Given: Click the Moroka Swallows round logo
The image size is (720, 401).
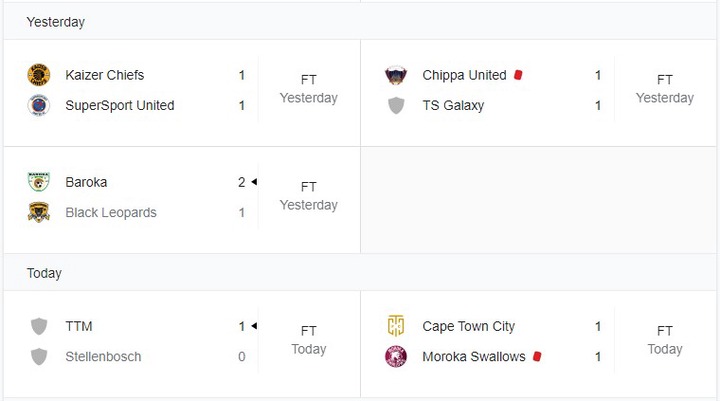Looking at the screenshot, I should (x=396, y=356).
